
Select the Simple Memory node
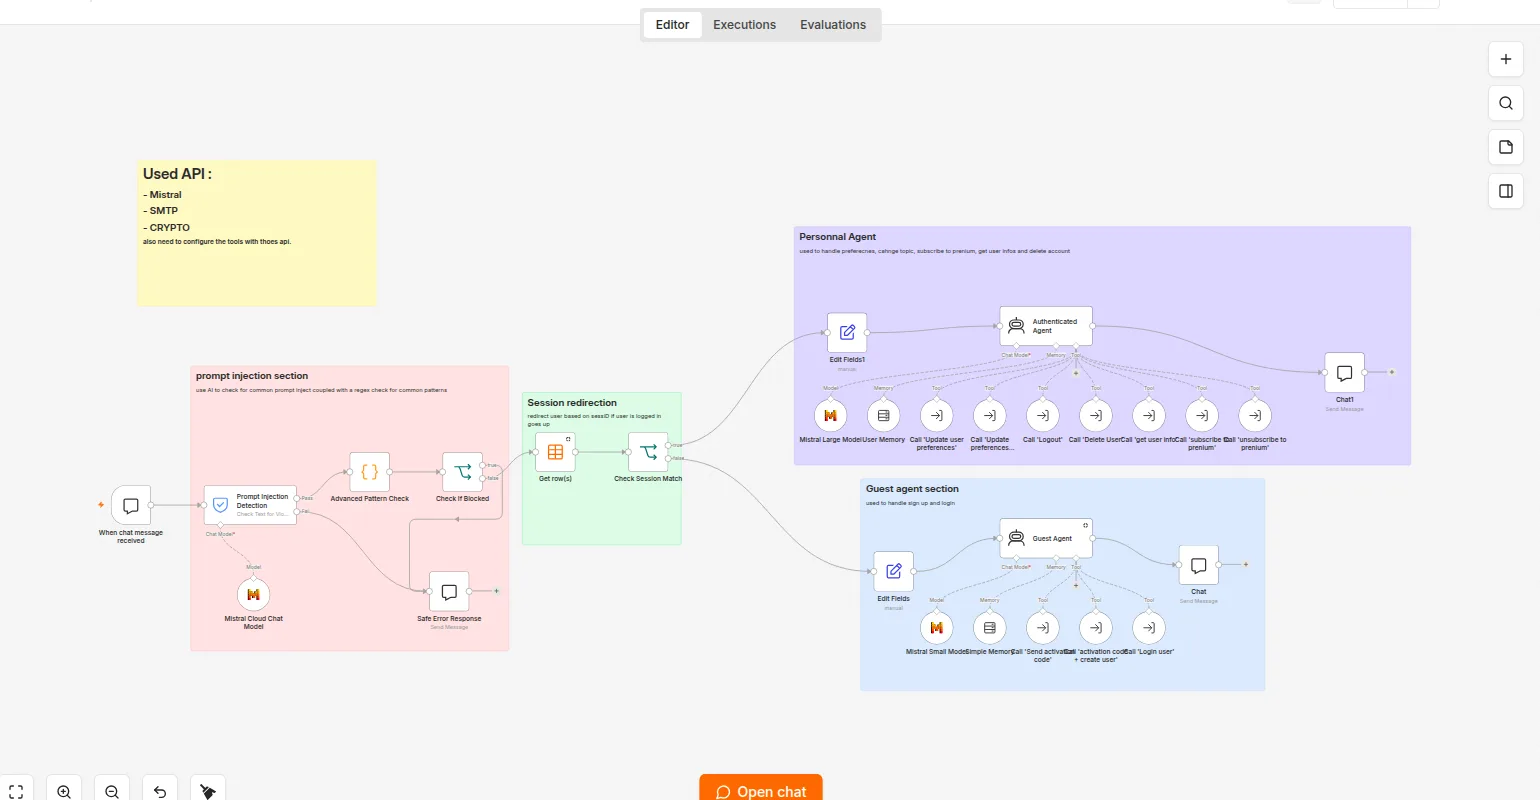click(x=989, y=627)
